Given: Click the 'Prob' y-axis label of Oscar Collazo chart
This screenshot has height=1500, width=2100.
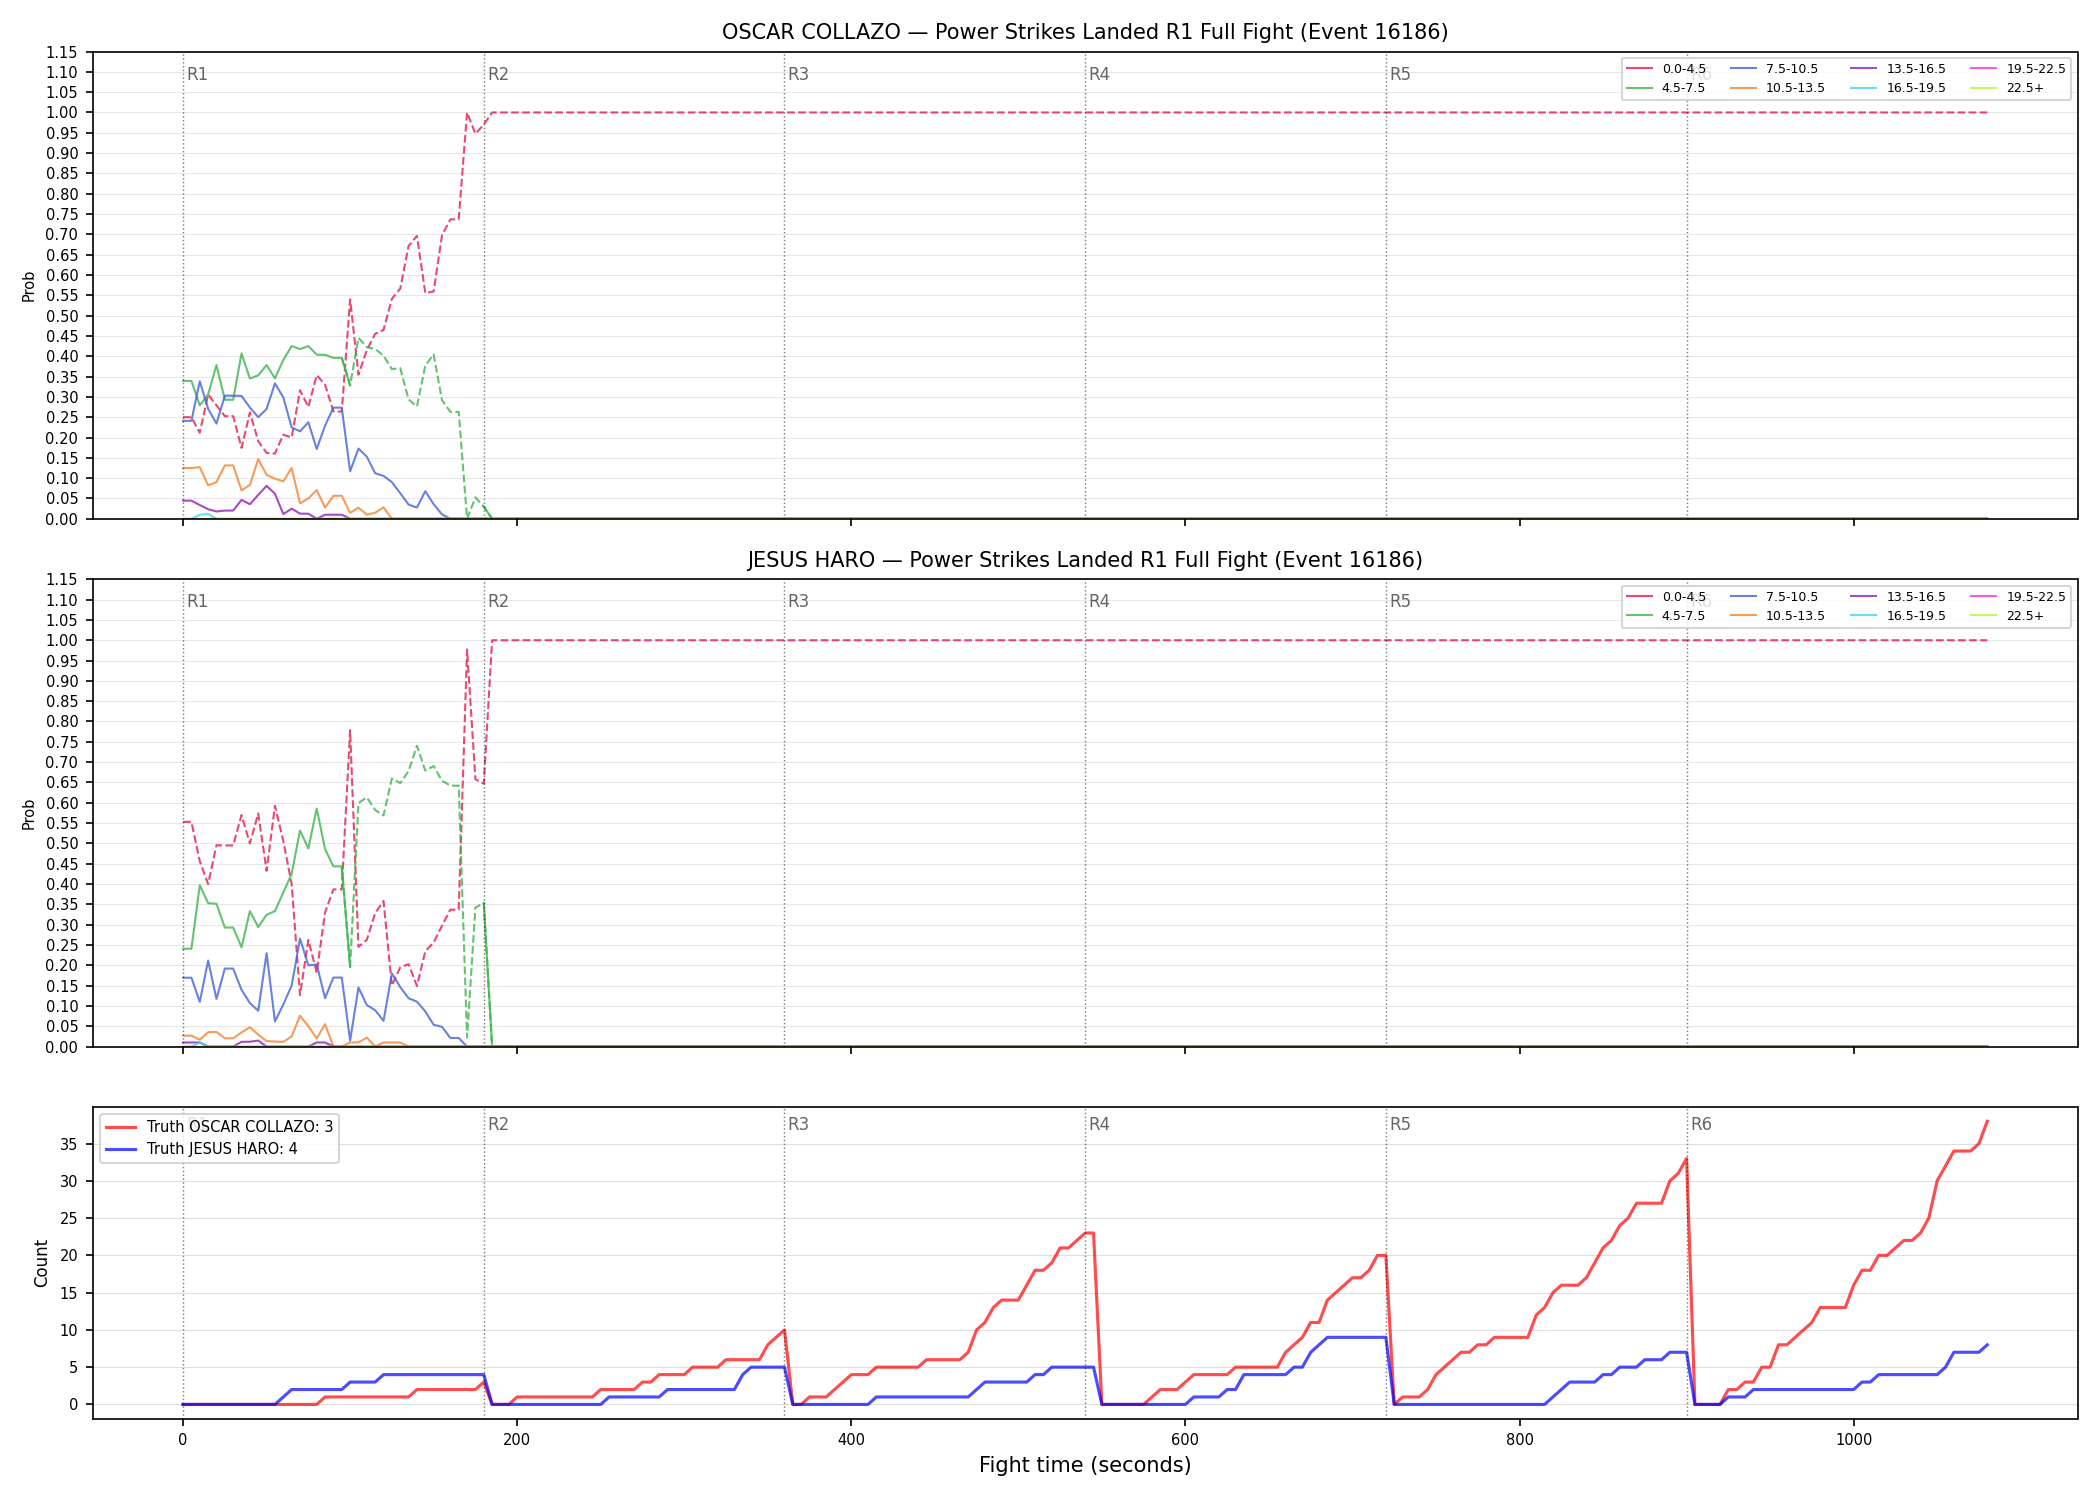Looking at the screenshot, I should click(29, 287).
